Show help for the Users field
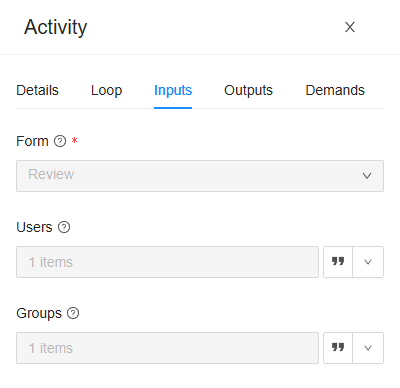This screenshot has width=400, height=388. [64, 227]
